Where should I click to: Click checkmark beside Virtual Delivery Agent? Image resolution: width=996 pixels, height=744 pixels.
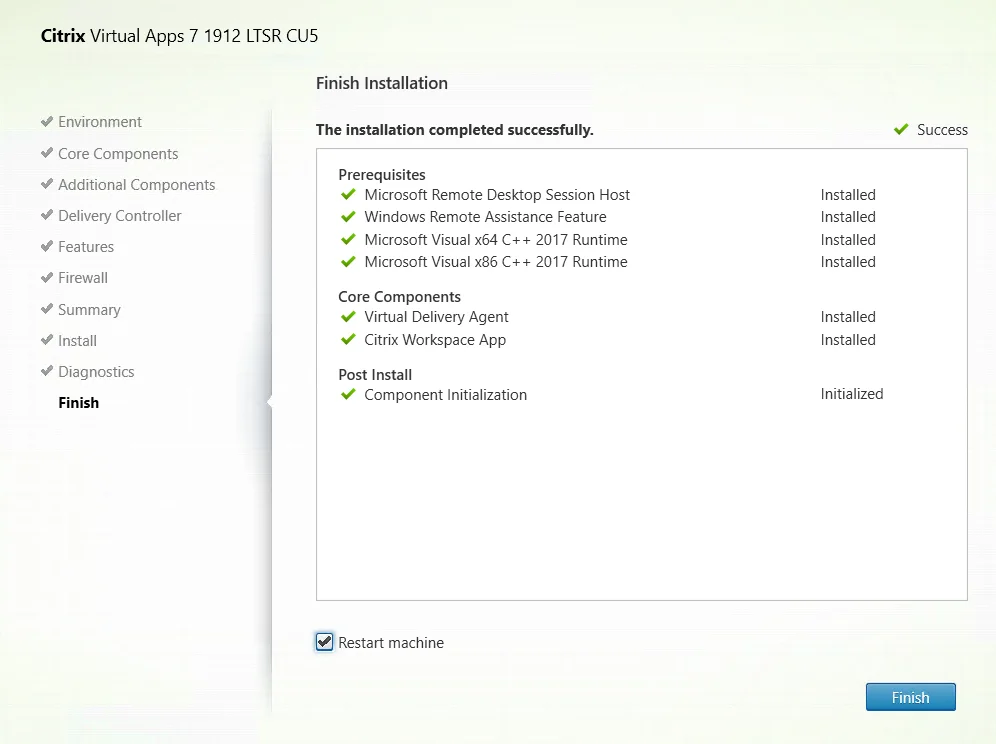click(348, 316)
